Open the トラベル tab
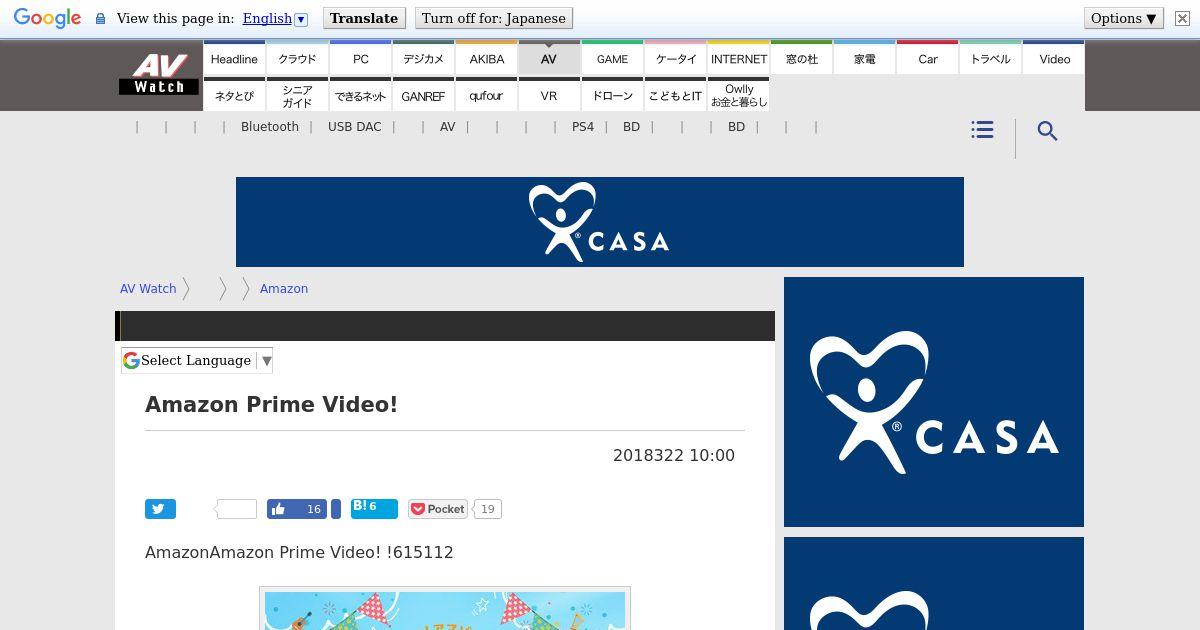The height and width of the screenshot is (630, 1200). tap(991, 58)
